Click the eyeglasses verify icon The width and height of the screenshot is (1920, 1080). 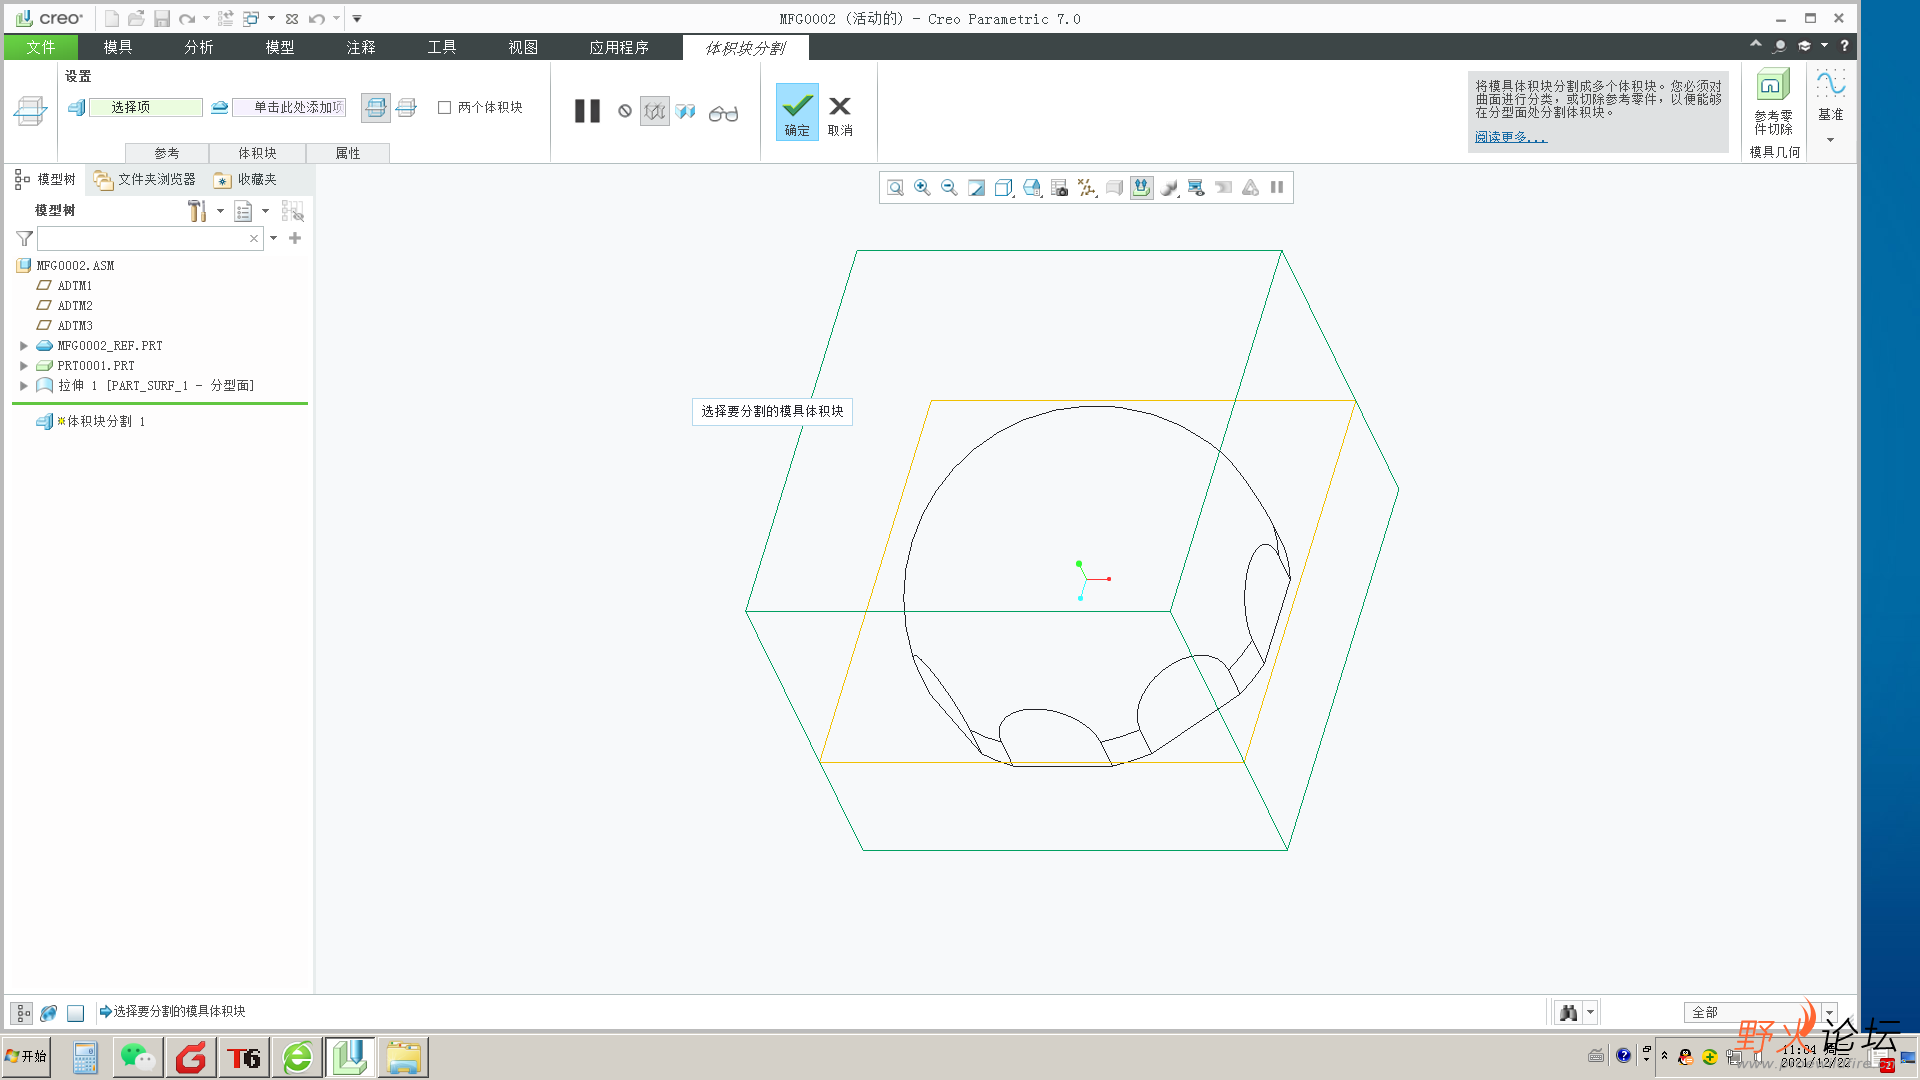point(723,113)
